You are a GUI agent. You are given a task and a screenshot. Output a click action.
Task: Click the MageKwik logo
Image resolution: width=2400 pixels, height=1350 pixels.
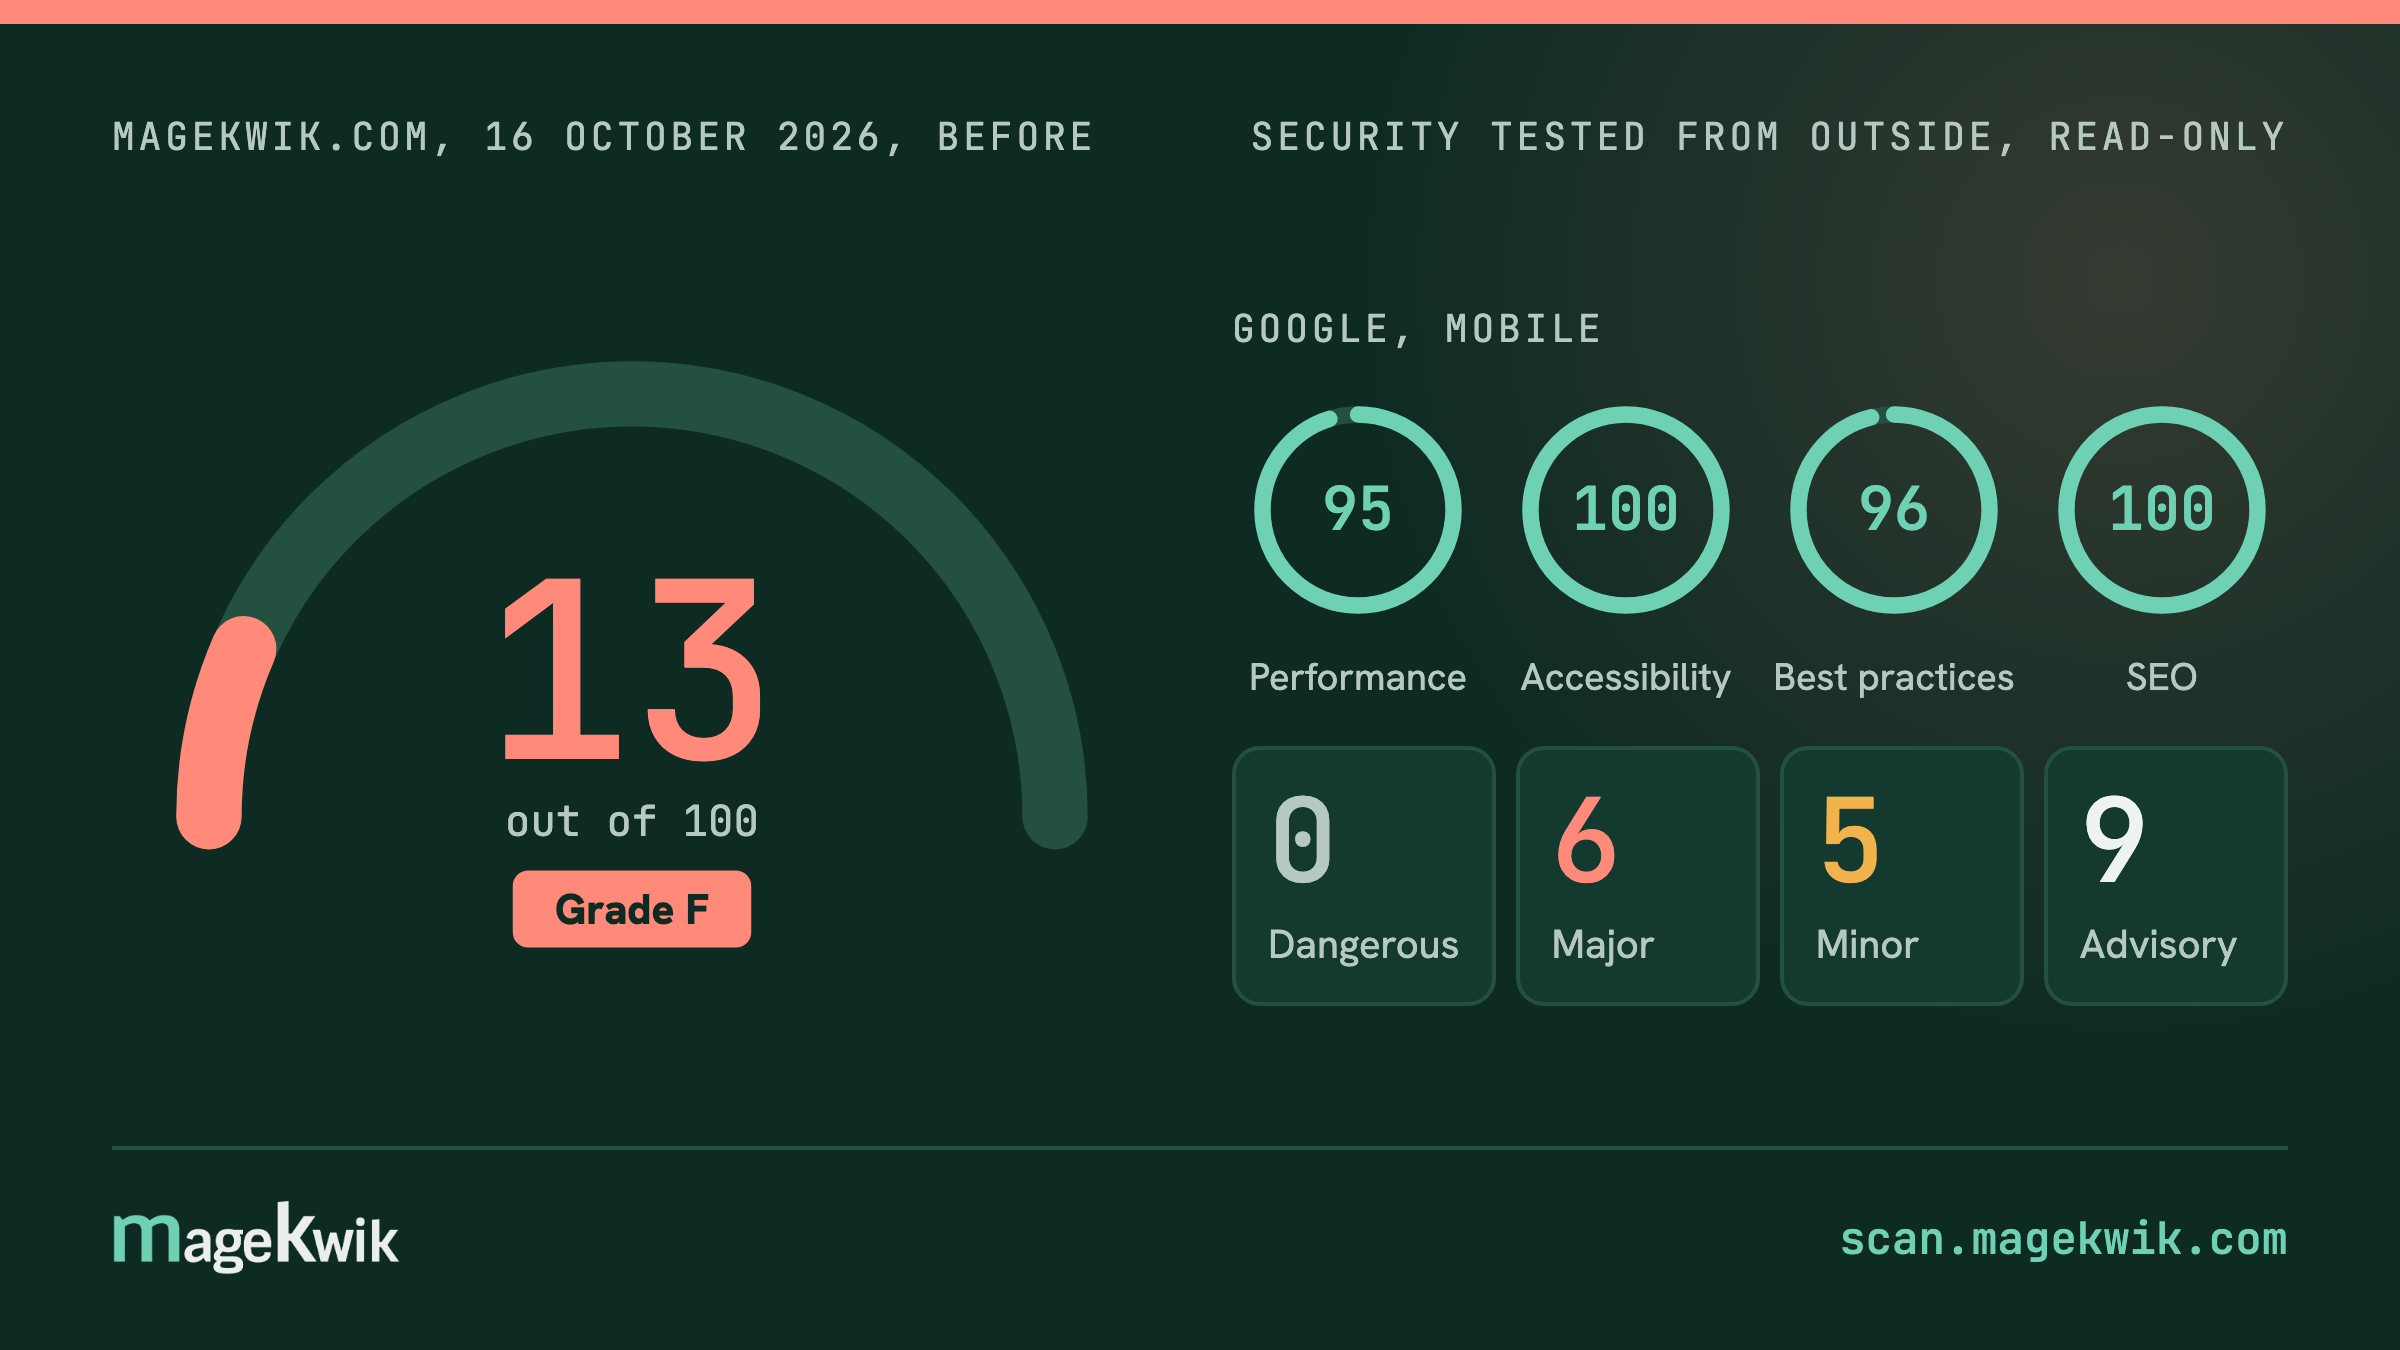click(x=256, y=1238)
